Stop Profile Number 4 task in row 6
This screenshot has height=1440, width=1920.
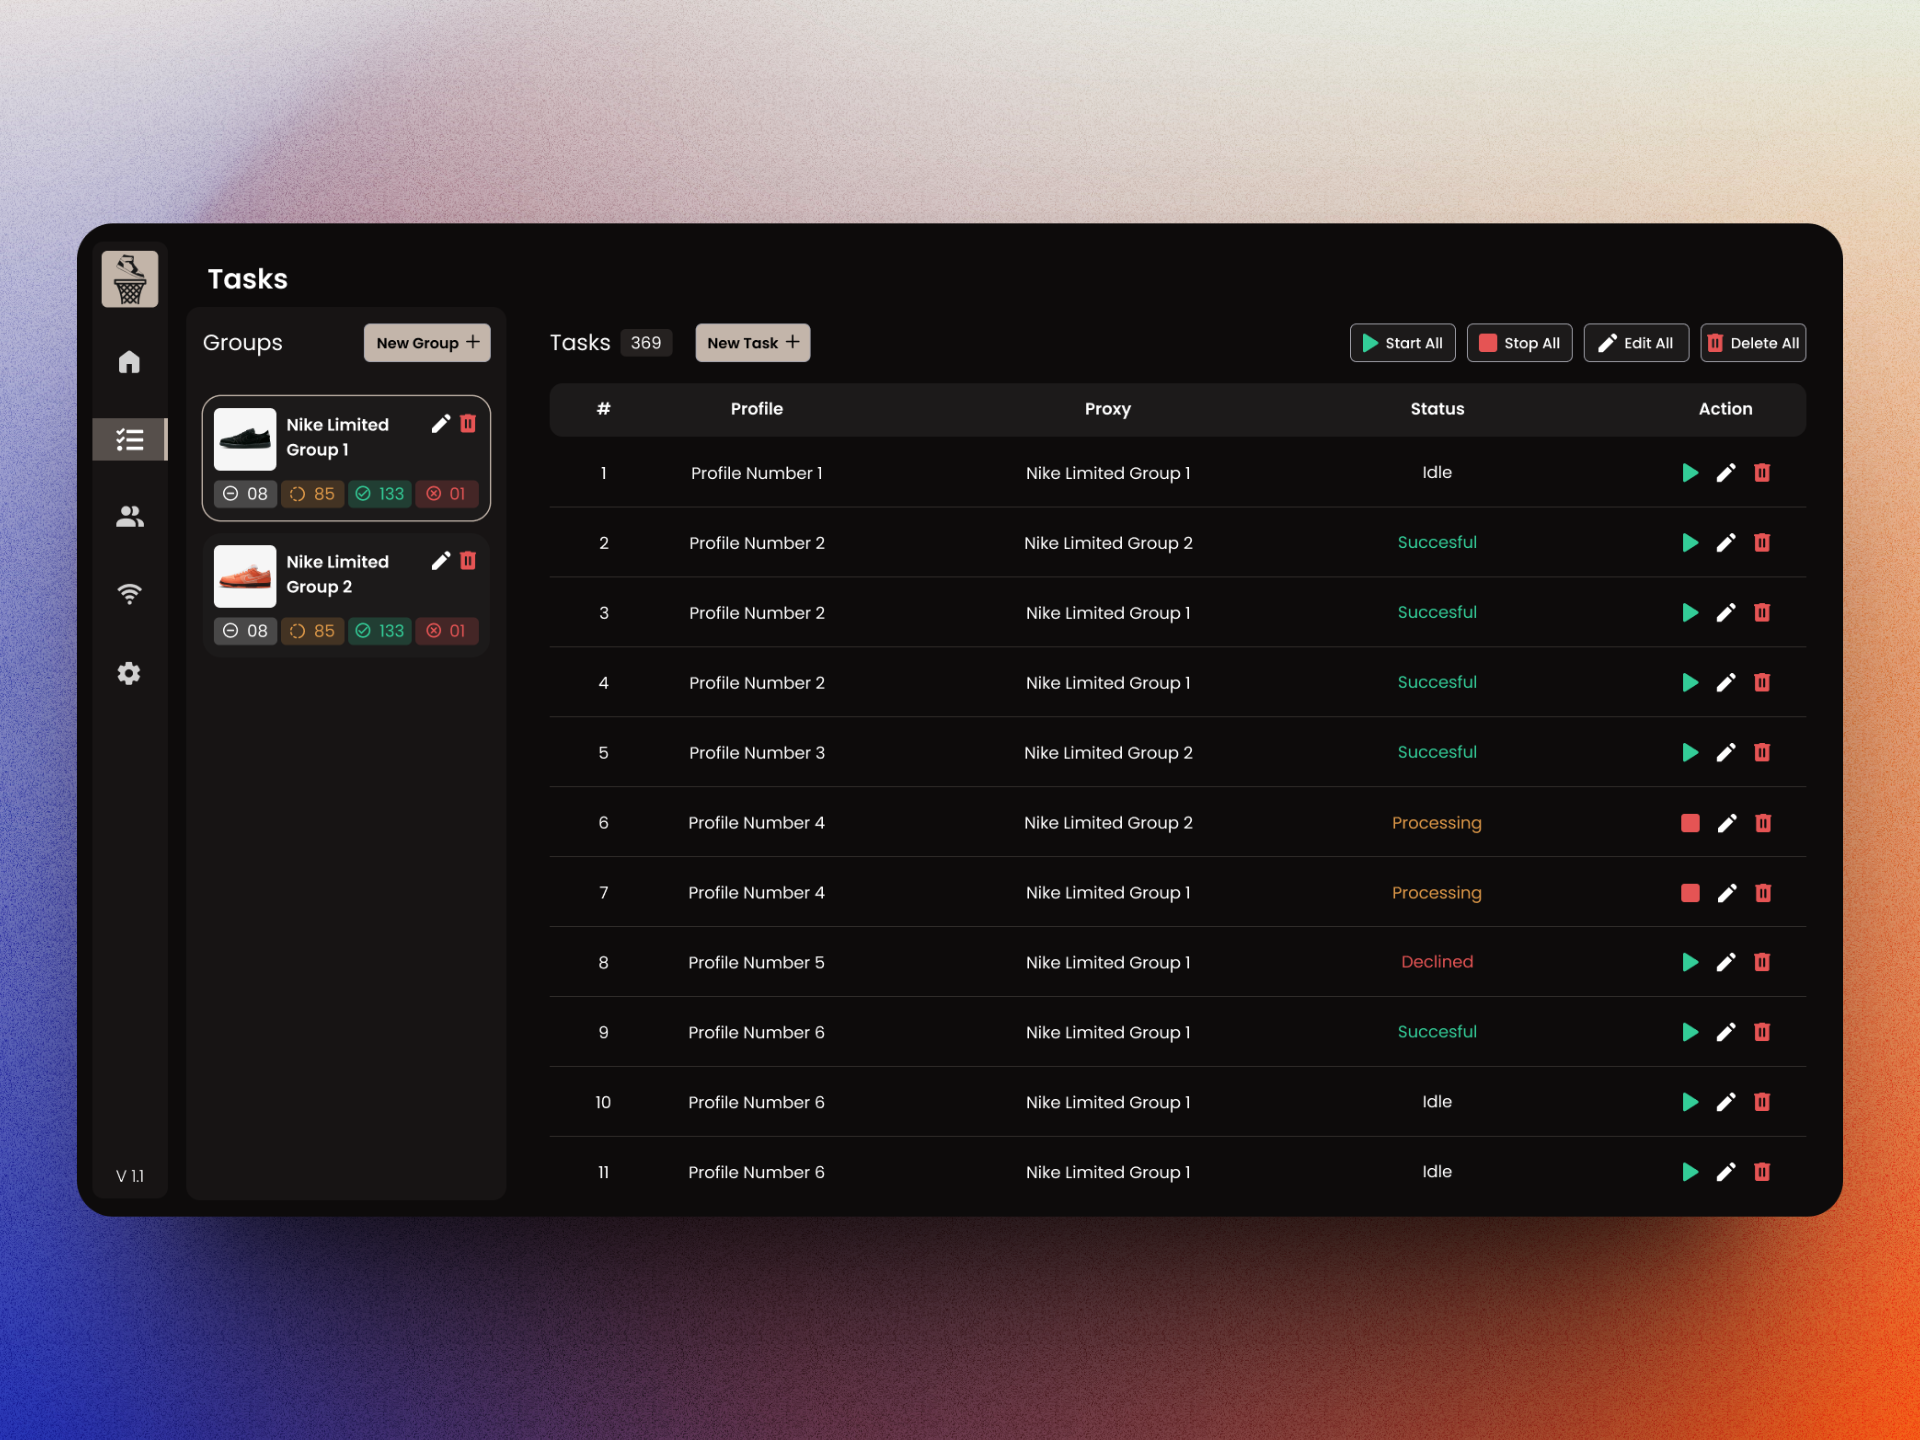1690,822
